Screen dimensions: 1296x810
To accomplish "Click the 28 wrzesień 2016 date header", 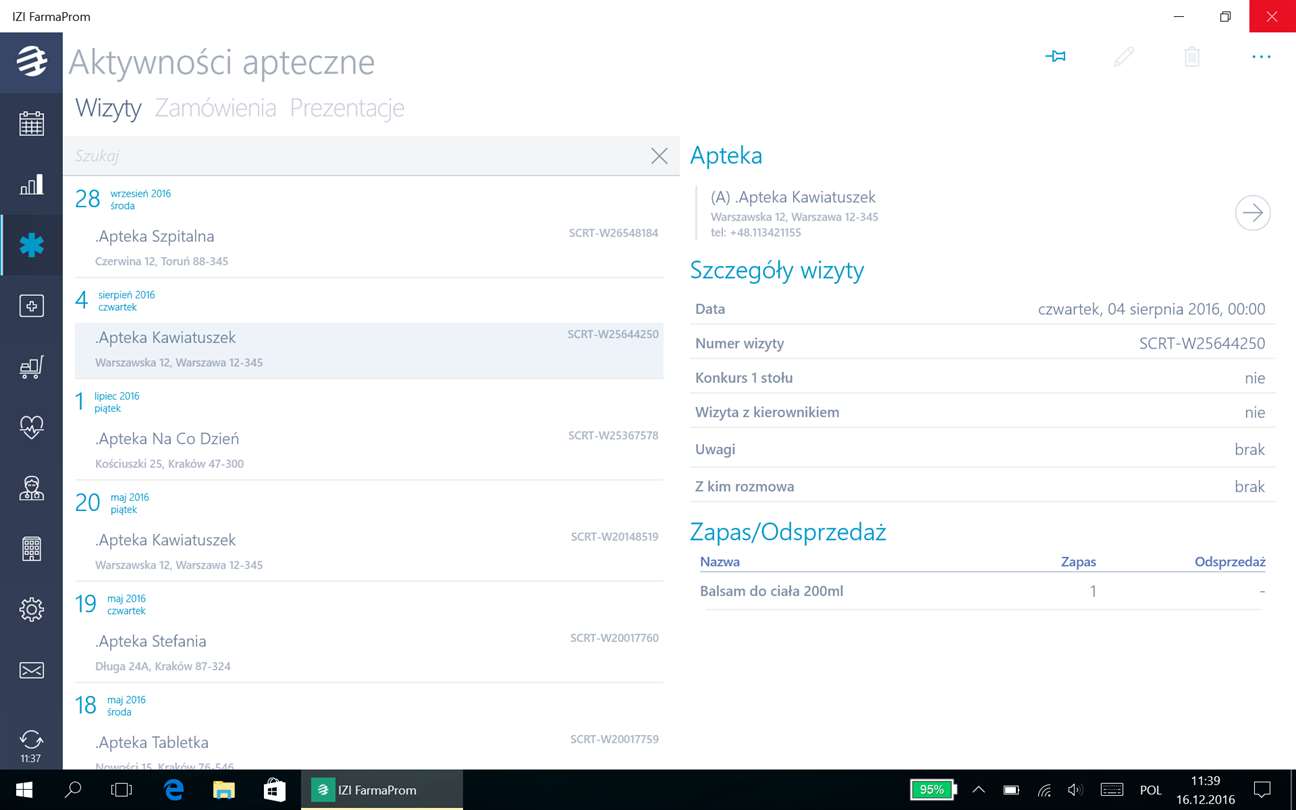I will [123, 199].
